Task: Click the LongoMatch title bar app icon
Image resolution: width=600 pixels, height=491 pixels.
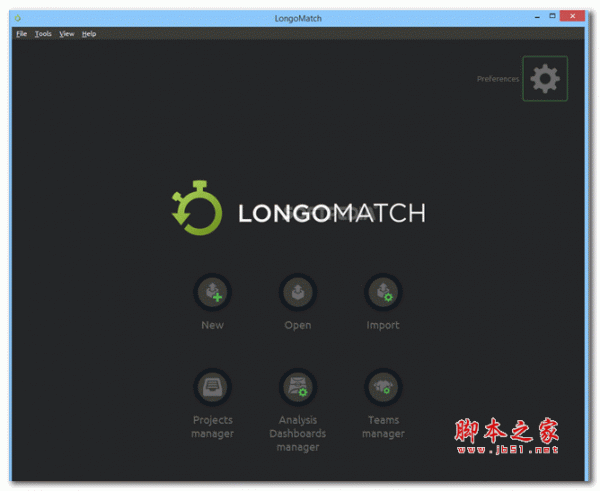Action: pos(18,18)
